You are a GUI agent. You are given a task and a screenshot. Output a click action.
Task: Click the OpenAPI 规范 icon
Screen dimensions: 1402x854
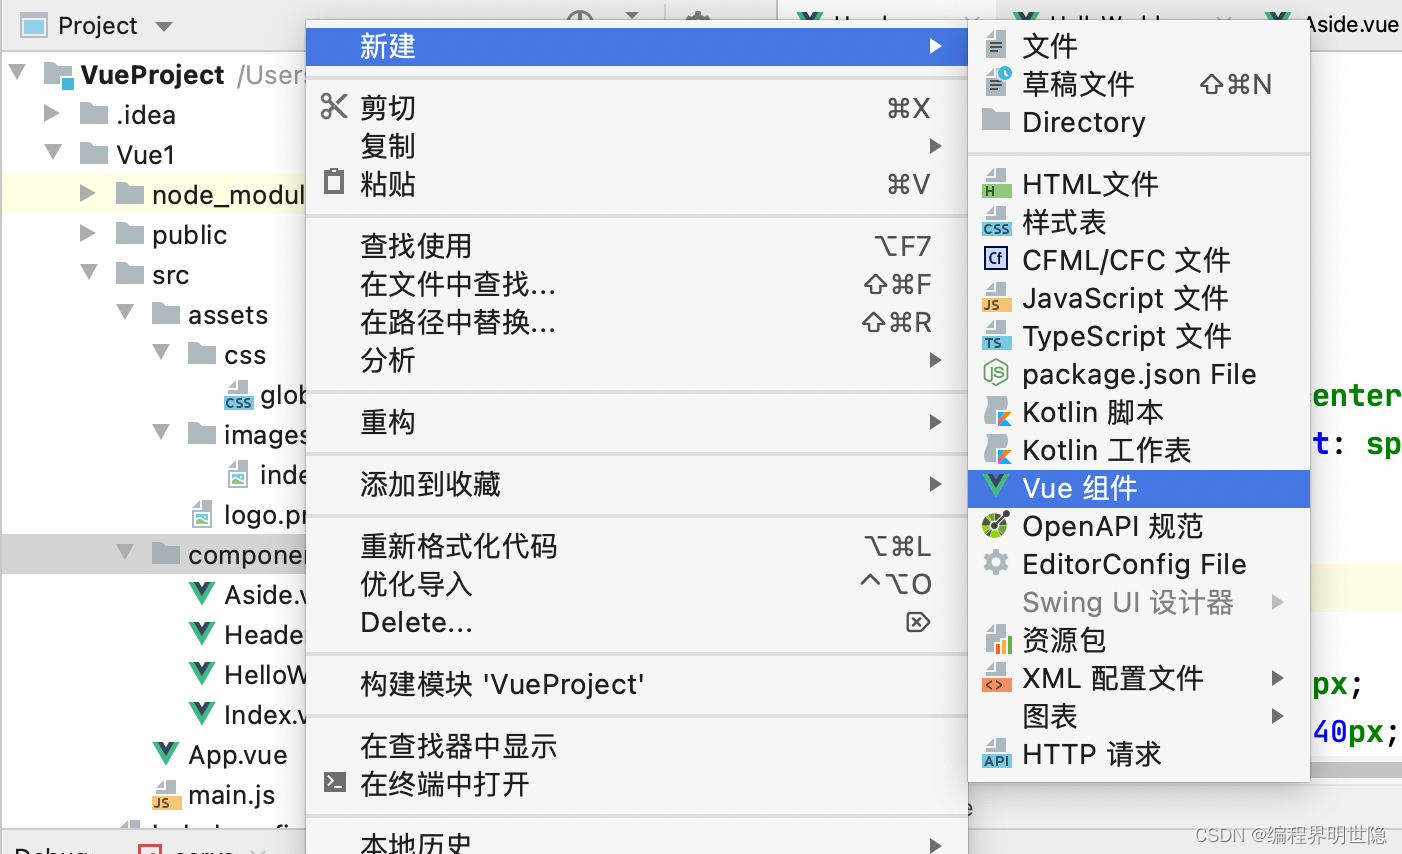pos(995,525)
